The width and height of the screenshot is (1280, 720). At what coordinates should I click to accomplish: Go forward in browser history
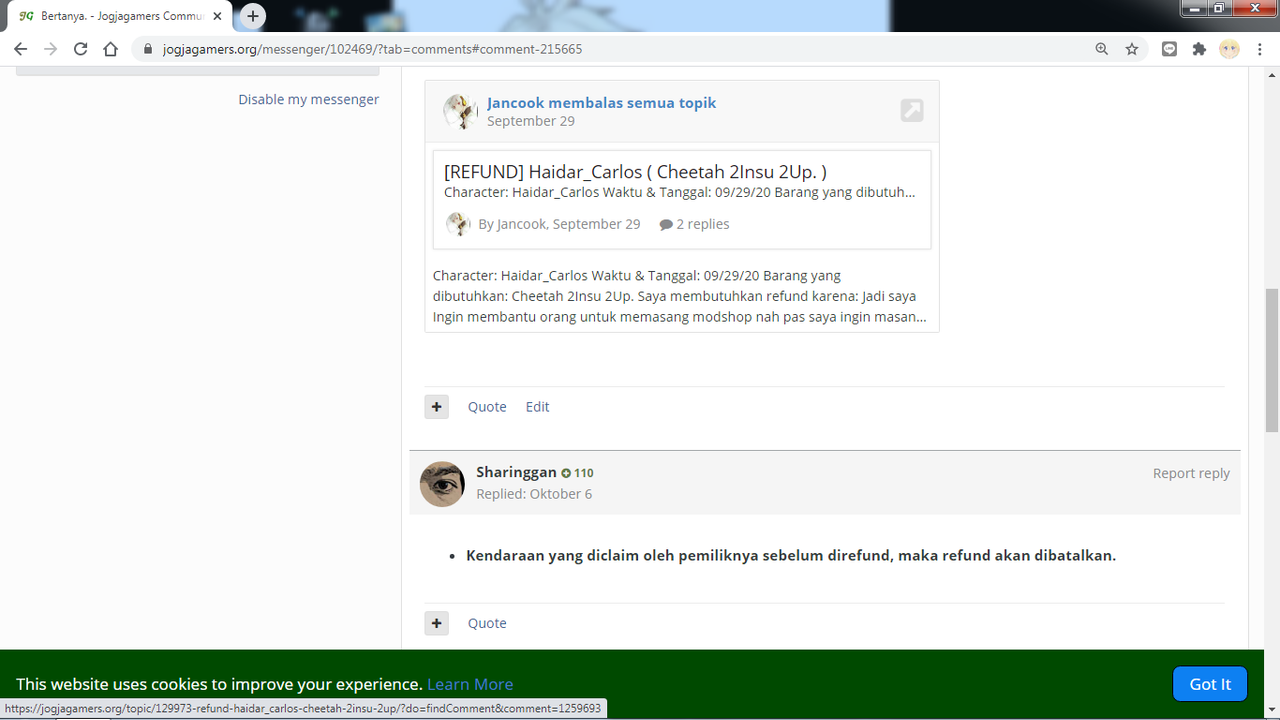click(50, 49)
